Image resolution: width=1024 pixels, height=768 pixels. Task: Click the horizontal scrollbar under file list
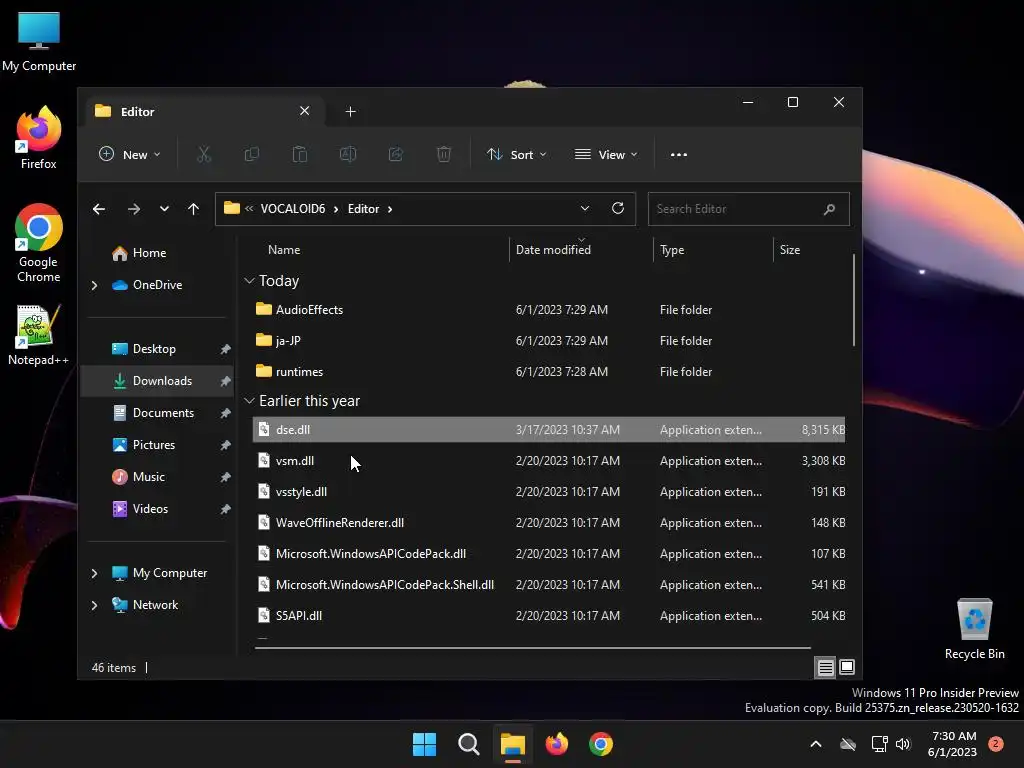pos(532,648)
